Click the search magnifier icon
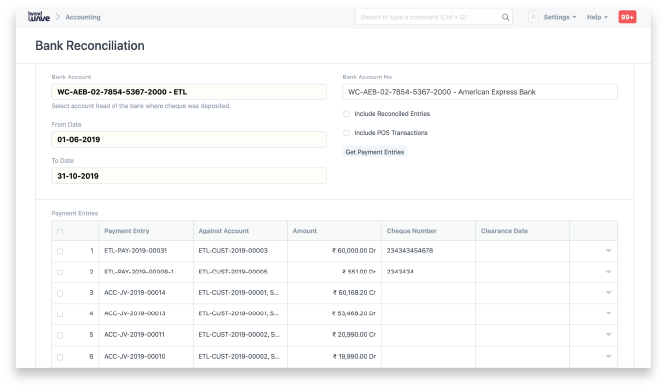The width and height of the screenshot is (666, 390). [x=505, y=17]
